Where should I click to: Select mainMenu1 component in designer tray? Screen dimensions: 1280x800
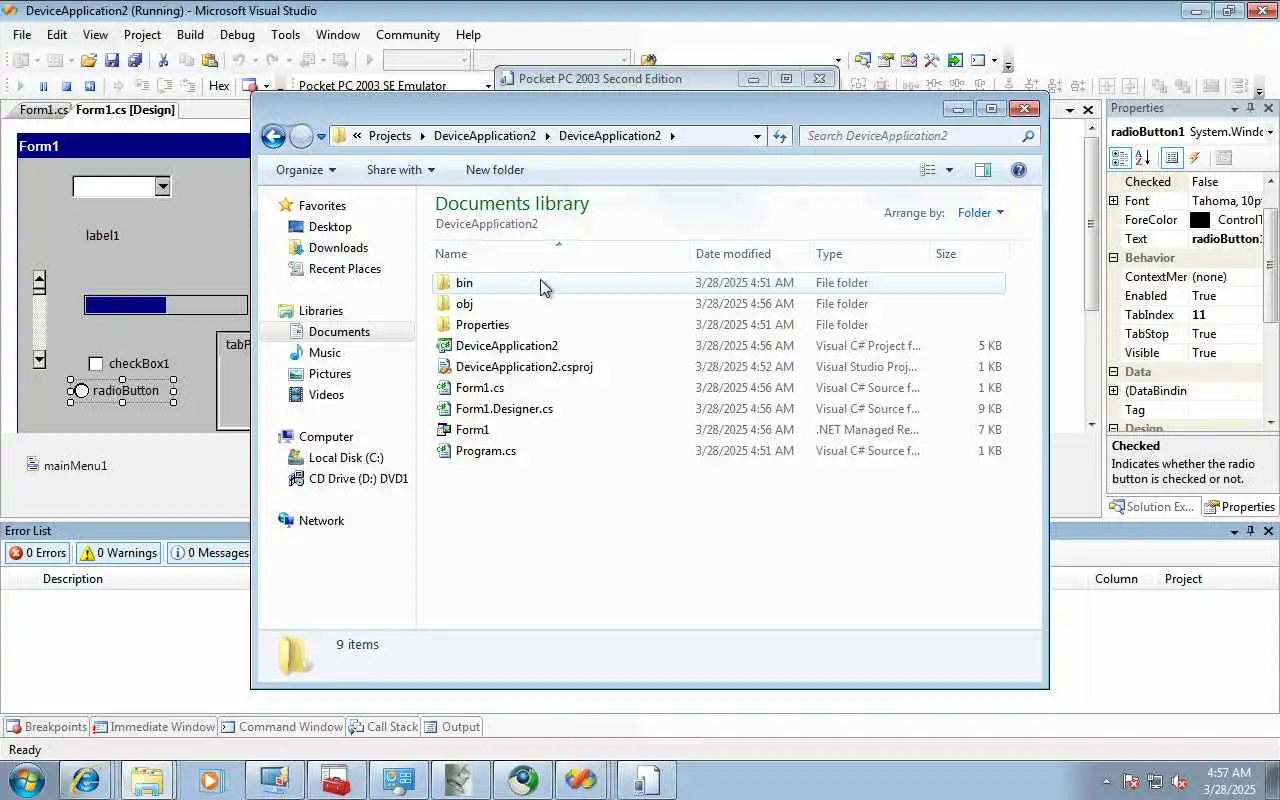click(66, 465)
